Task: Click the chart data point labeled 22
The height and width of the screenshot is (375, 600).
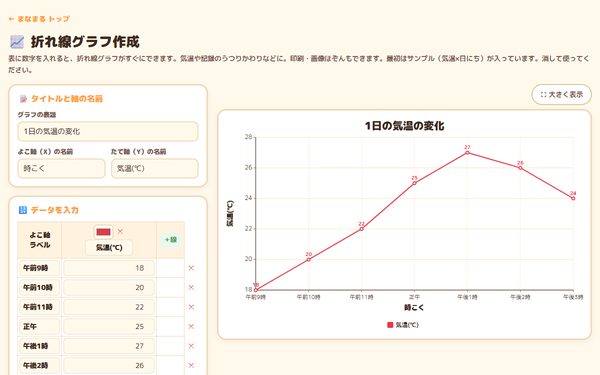Action: (362, 229)
